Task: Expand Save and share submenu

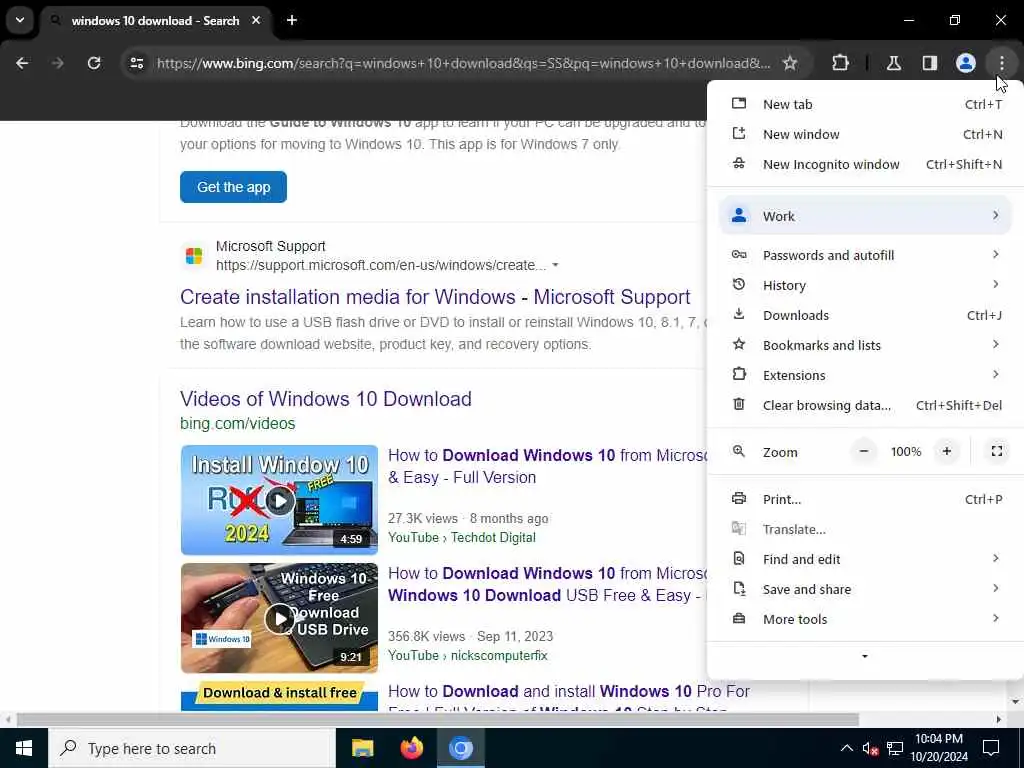Action: (865, 590)
